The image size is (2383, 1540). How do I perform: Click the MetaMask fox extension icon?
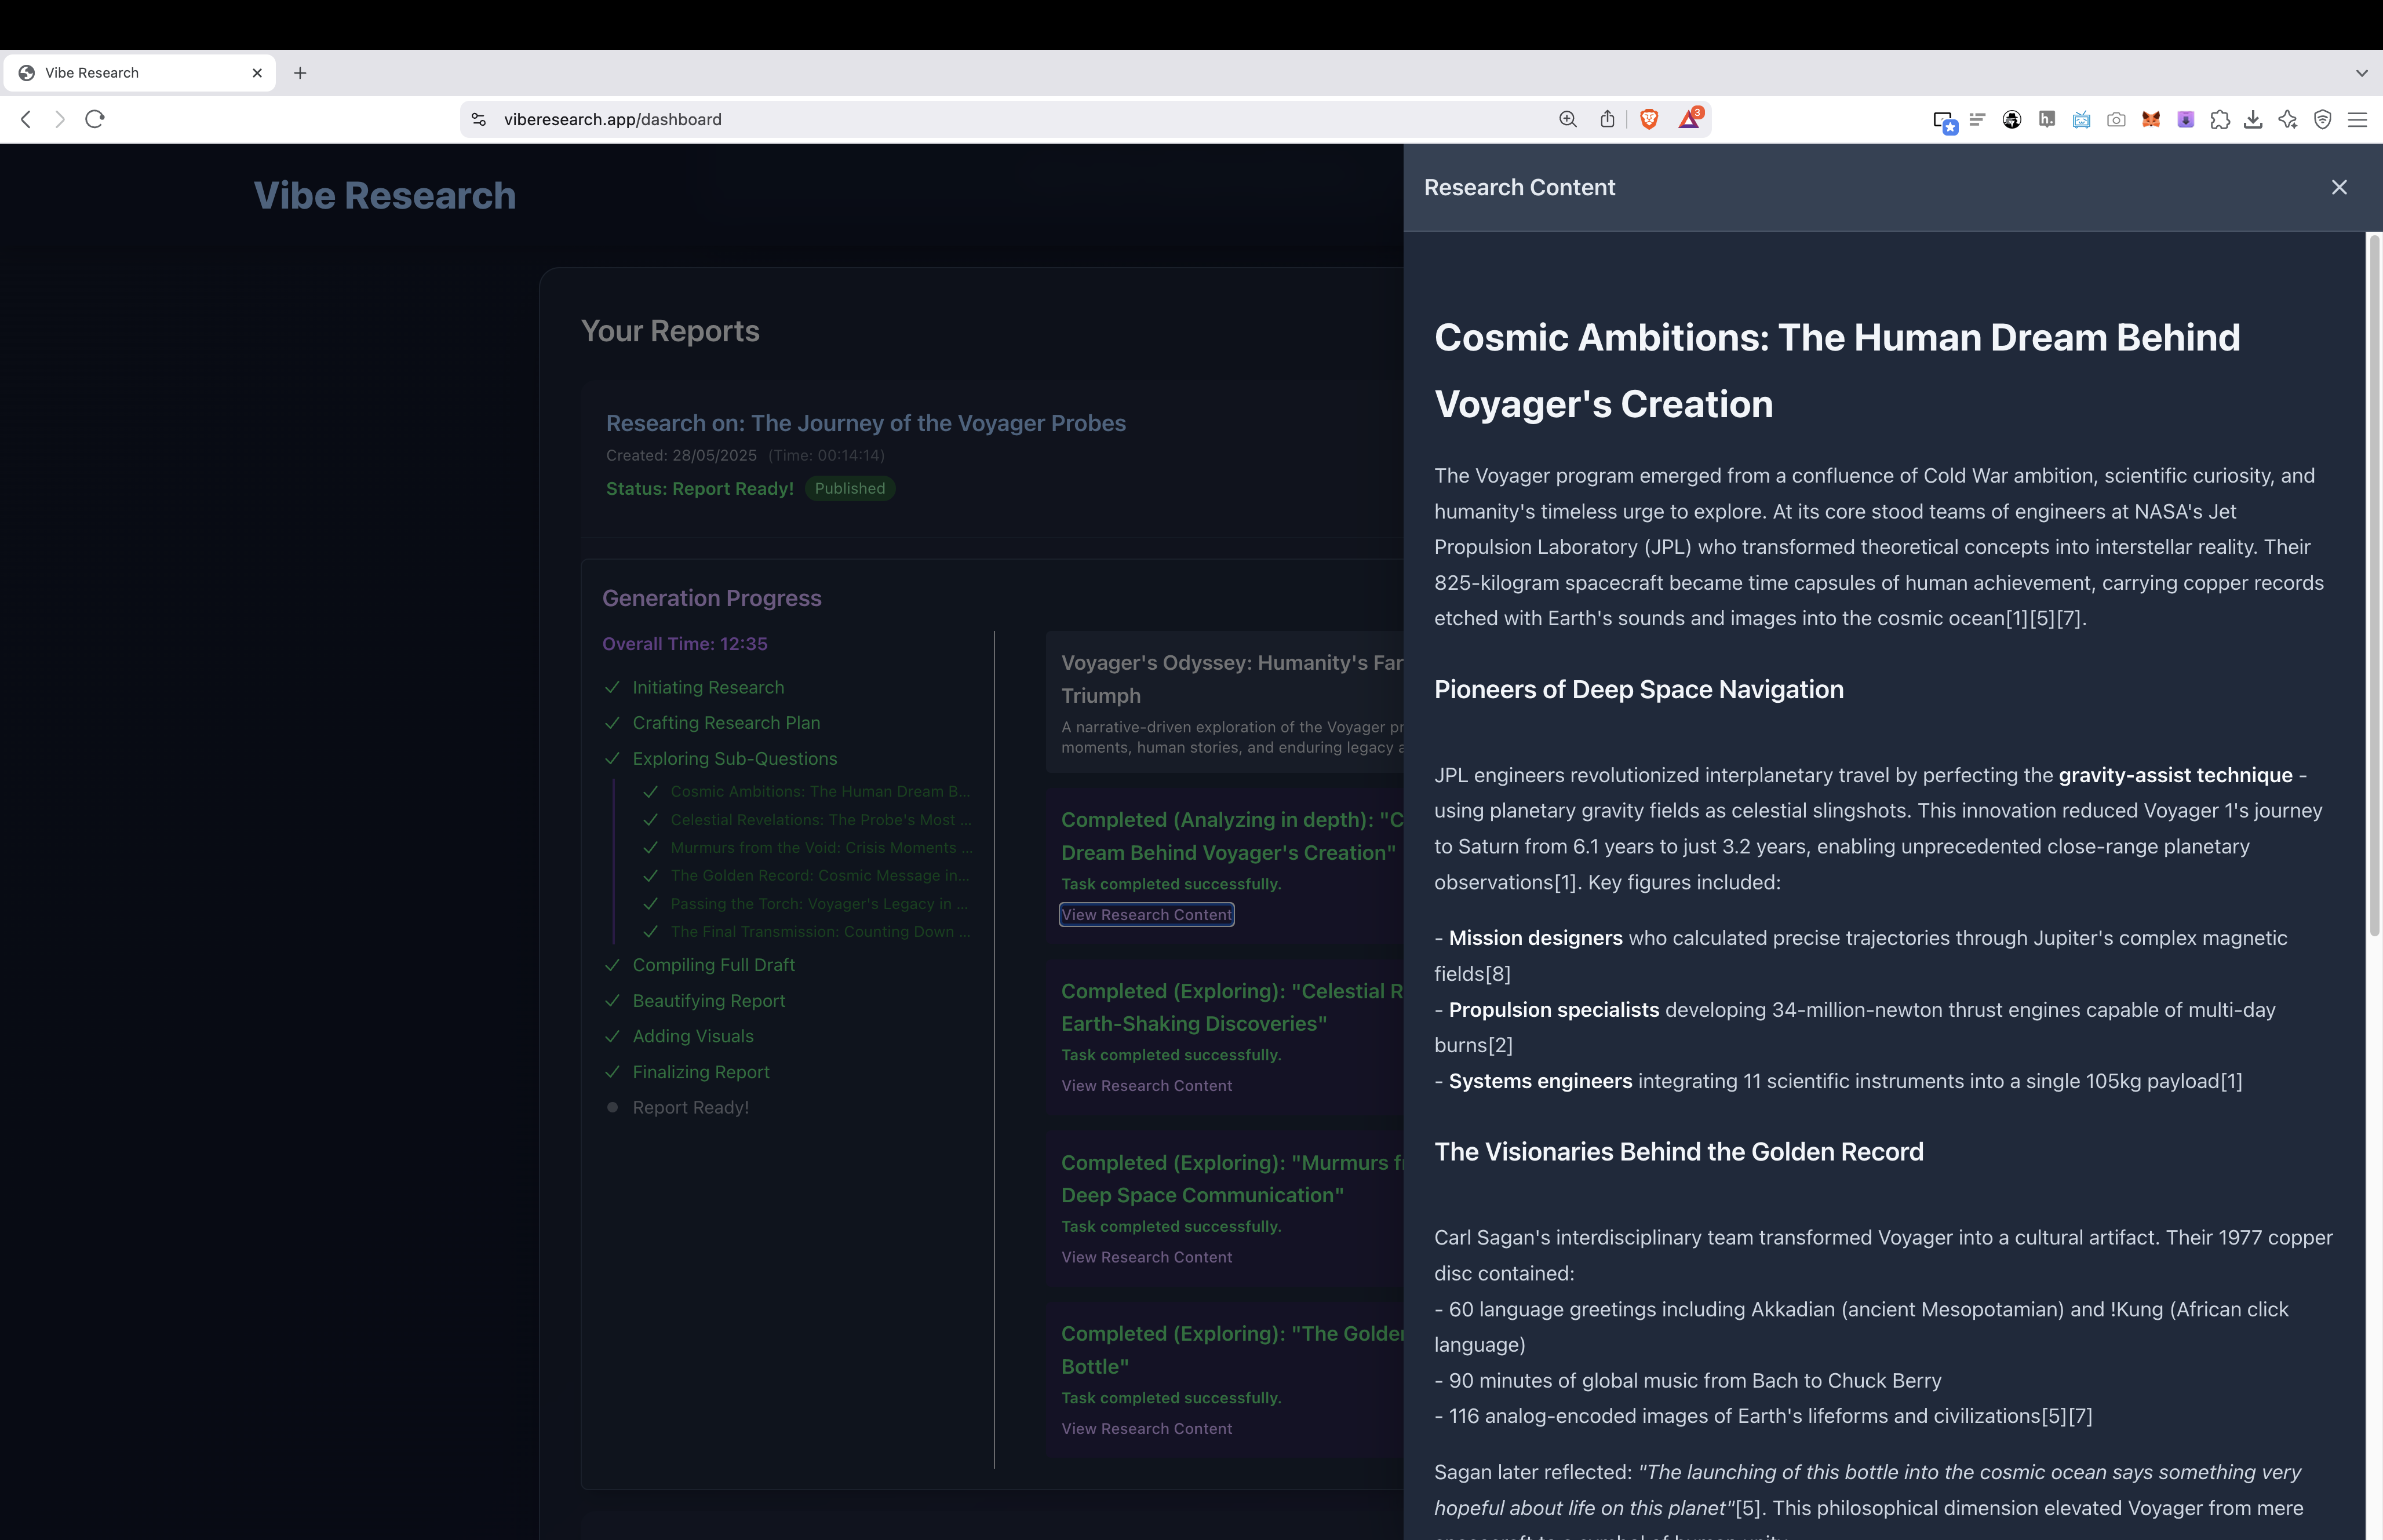(2150, 119)
